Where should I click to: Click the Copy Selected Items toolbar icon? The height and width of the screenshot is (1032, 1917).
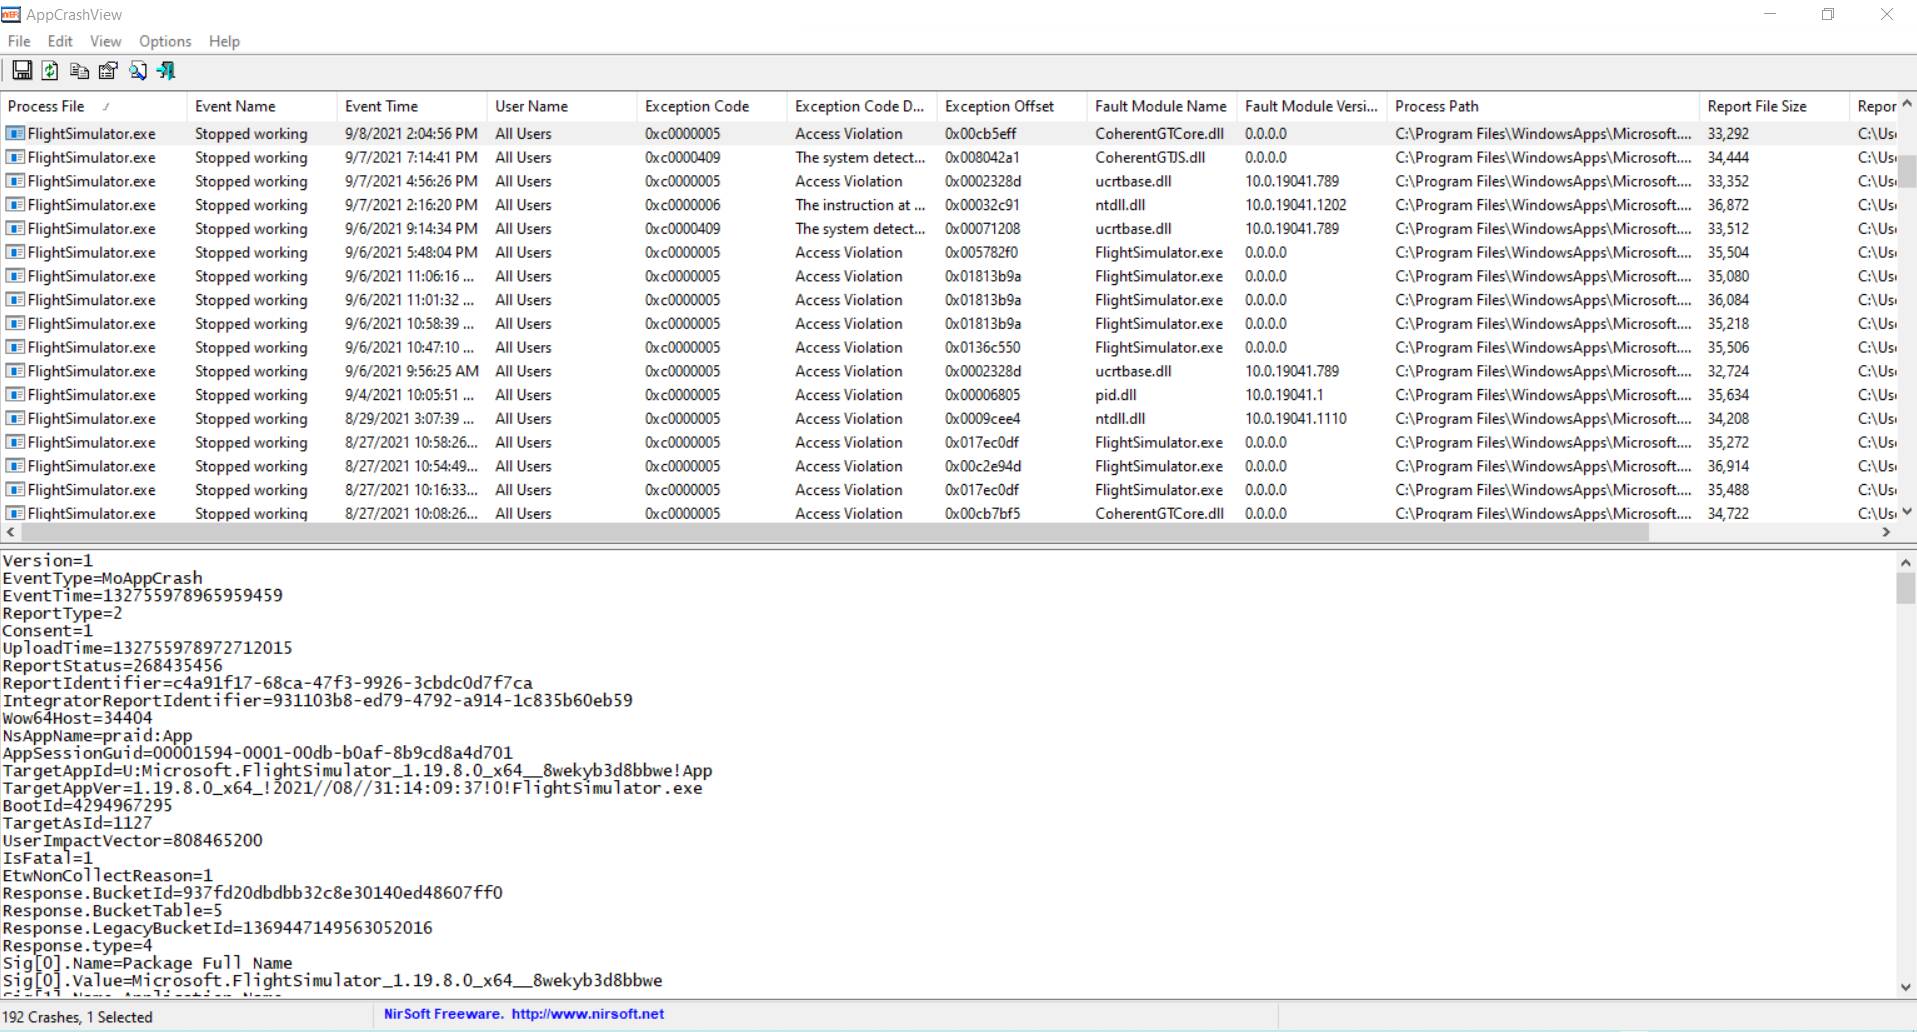[79, 70]
